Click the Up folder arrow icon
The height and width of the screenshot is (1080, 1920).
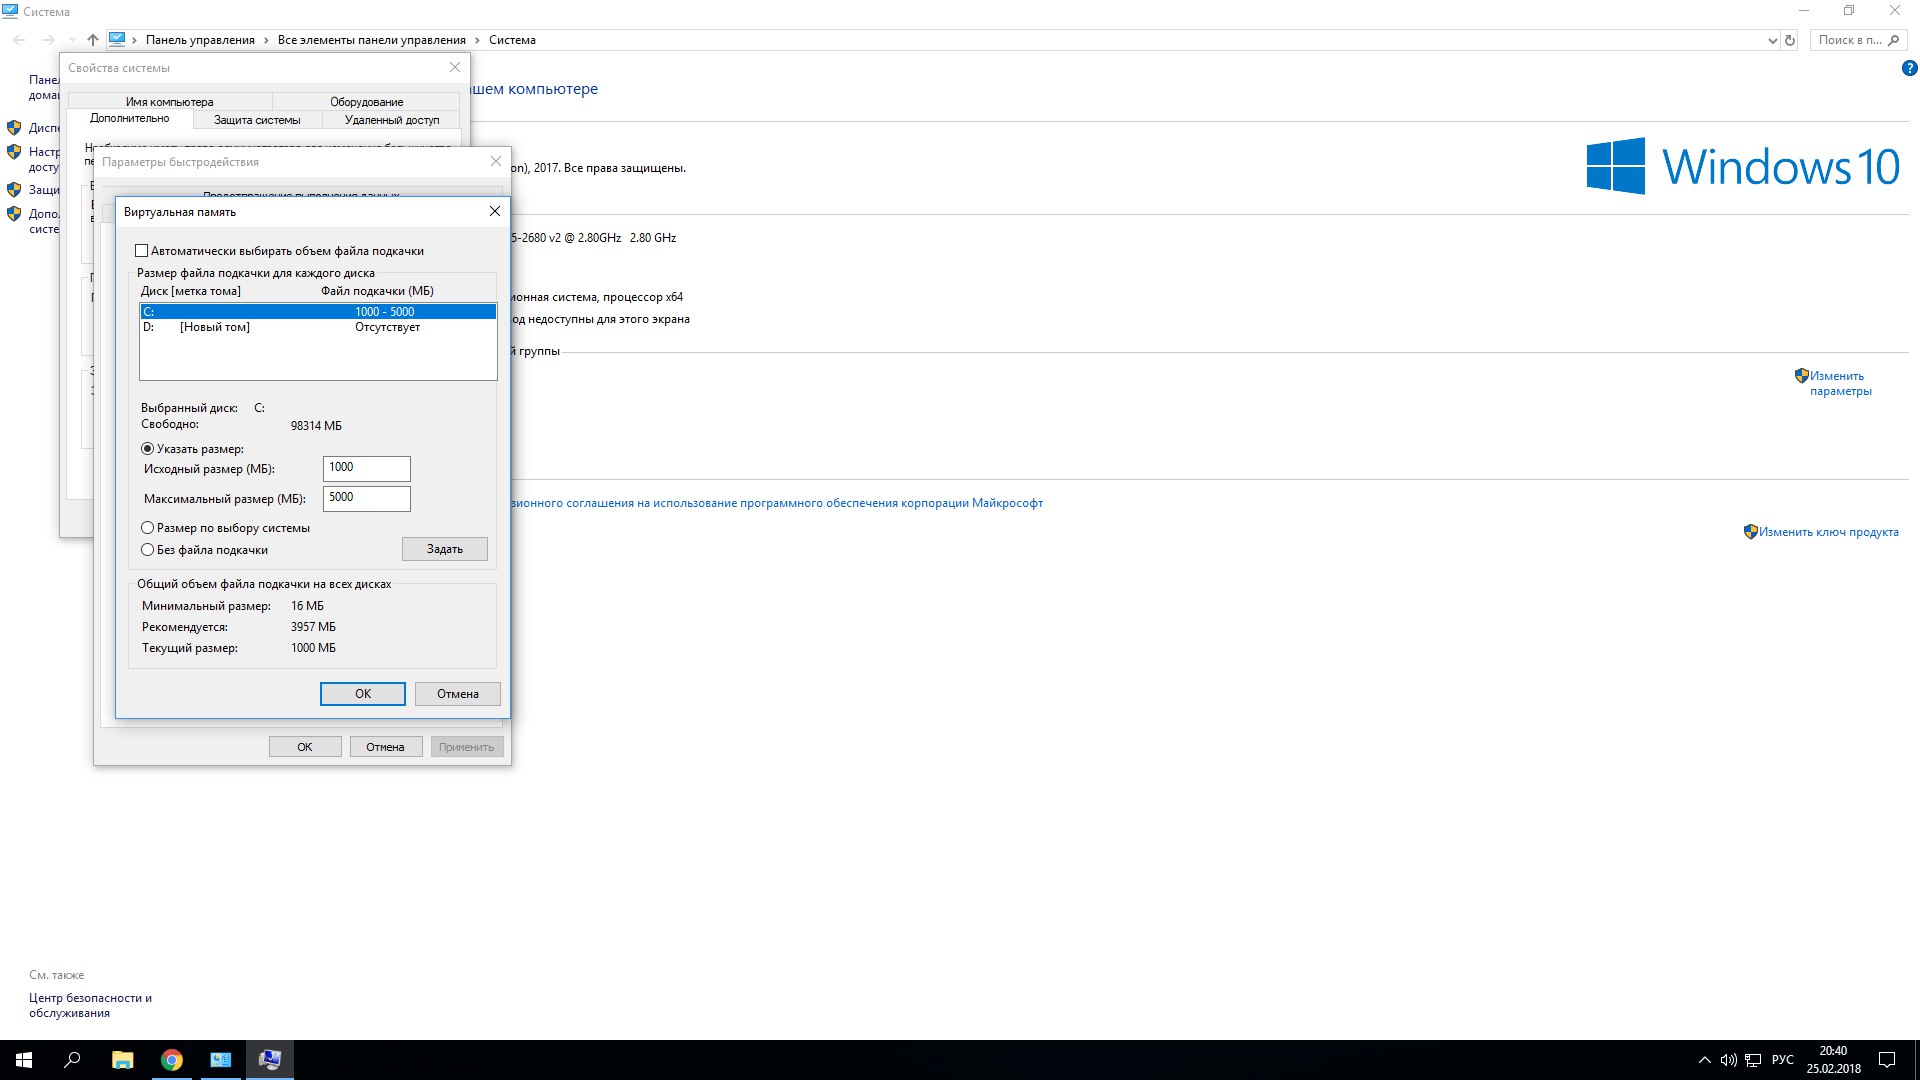(x=93, y=40)
